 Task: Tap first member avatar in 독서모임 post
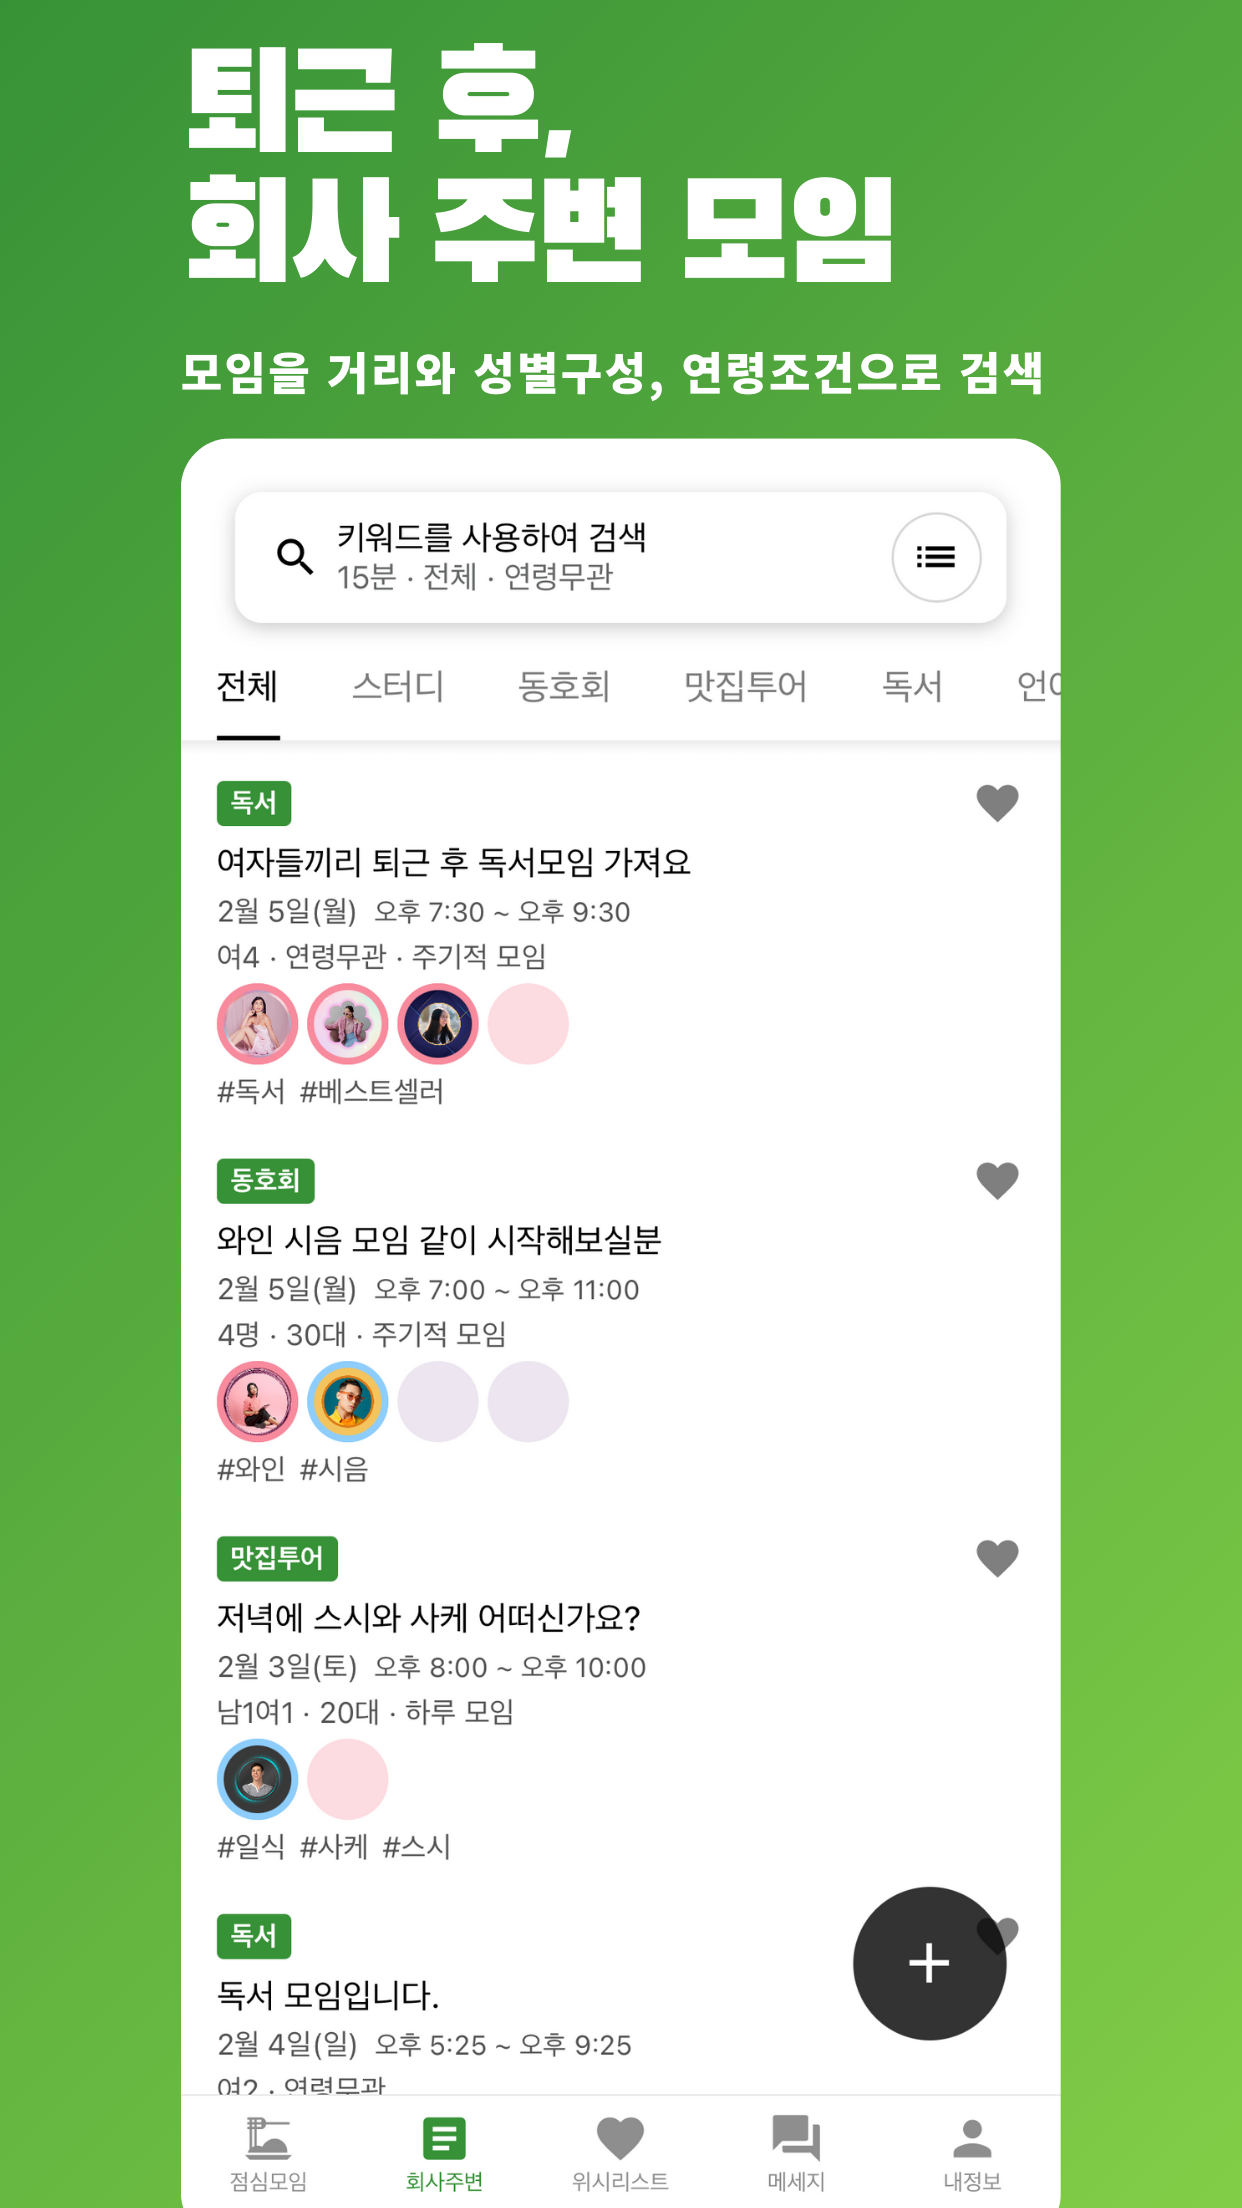[x=258, y=1024]
